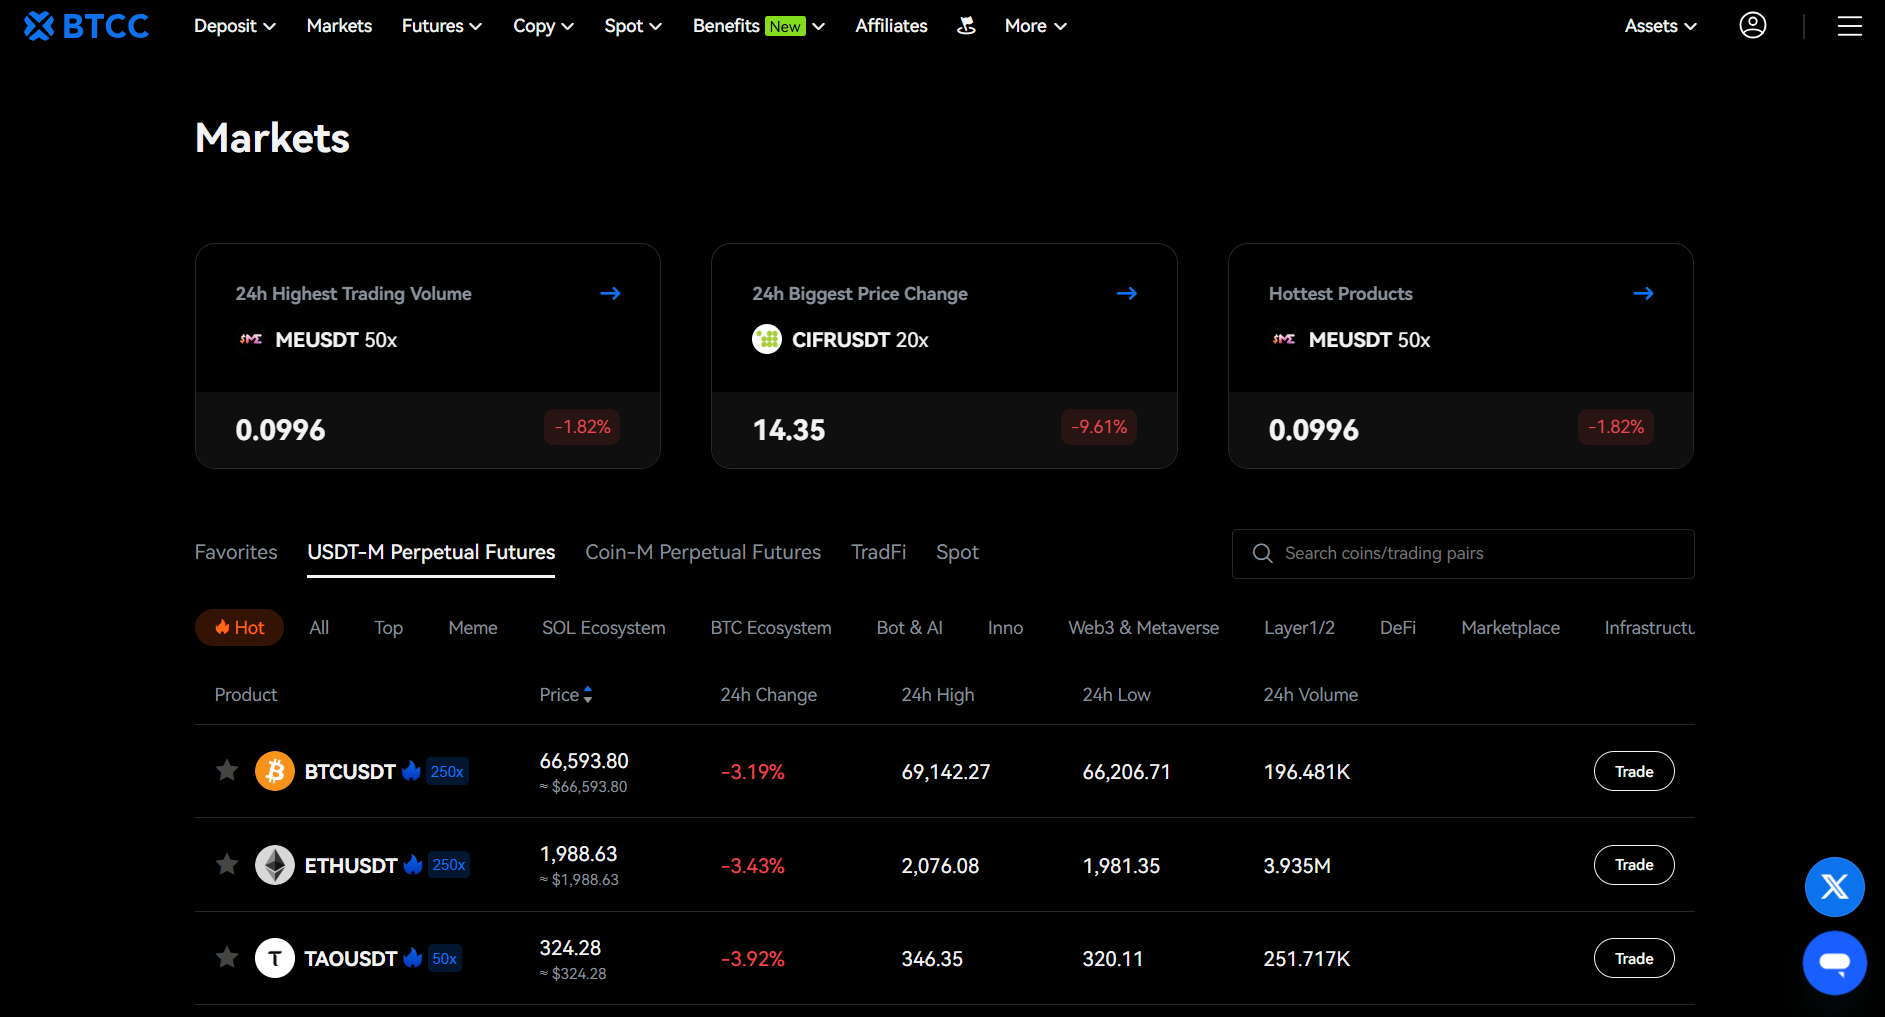Select USDT-M Perpetual Futures tab

click(x=431, y=552)
